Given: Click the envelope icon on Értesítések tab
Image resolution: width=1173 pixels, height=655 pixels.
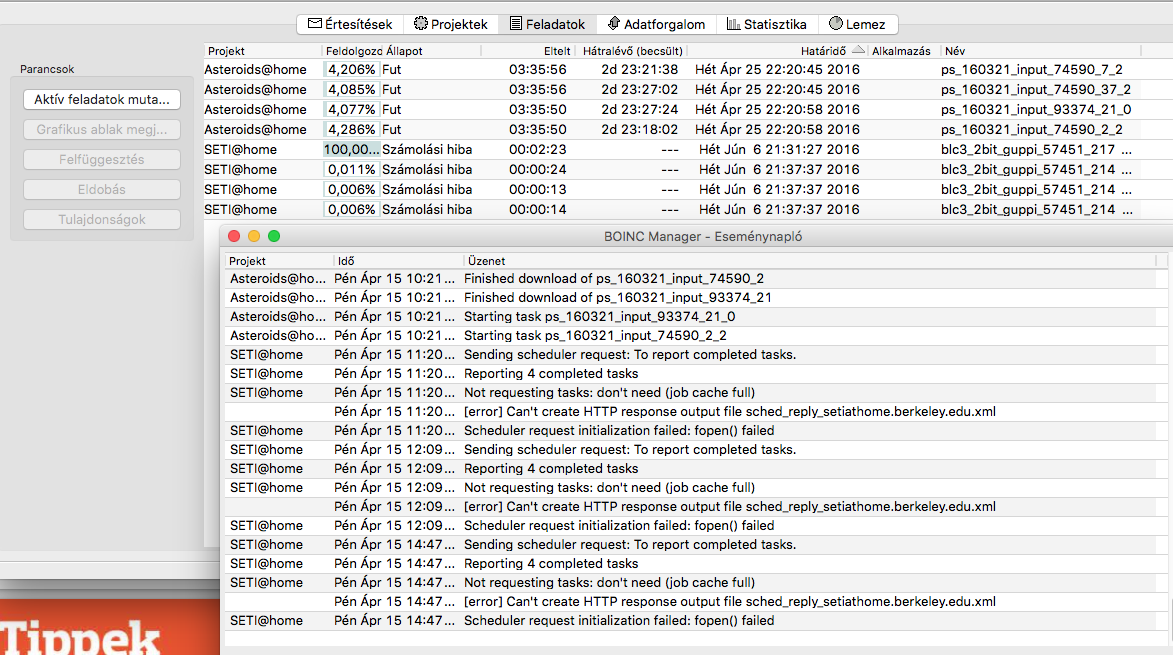Looking at the screenshot, I should [315, 23].
